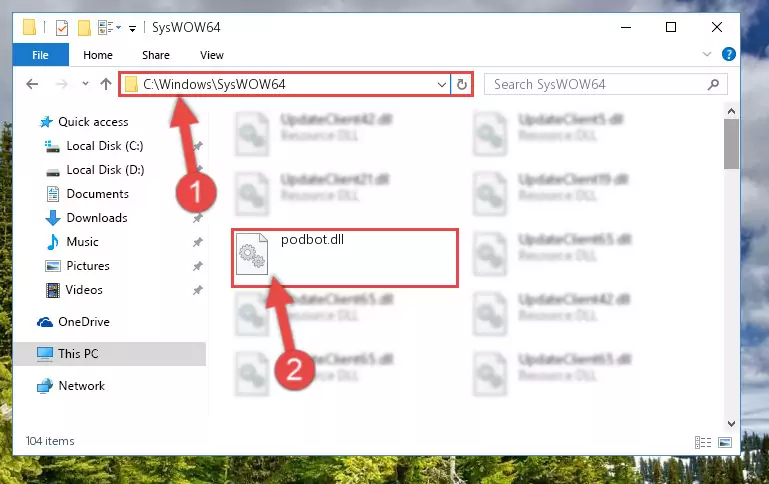Screen dimensions: 769x484
Task: Click the Network icon in sidebar
Action: 45,386
